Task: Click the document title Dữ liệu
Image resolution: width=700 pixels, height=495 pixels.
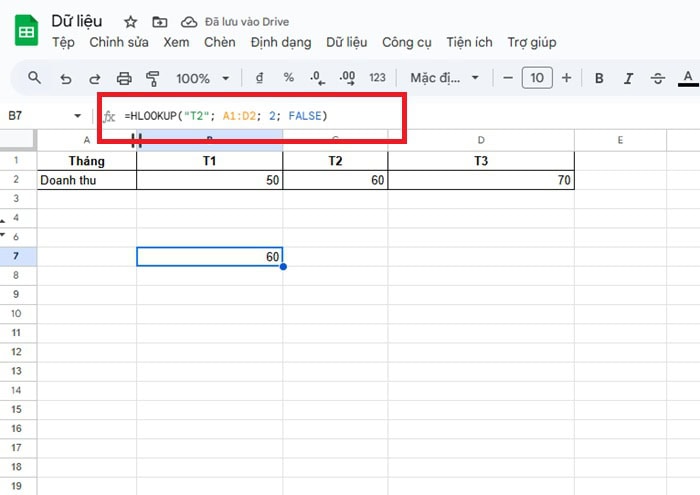Action: pos(76,21)
